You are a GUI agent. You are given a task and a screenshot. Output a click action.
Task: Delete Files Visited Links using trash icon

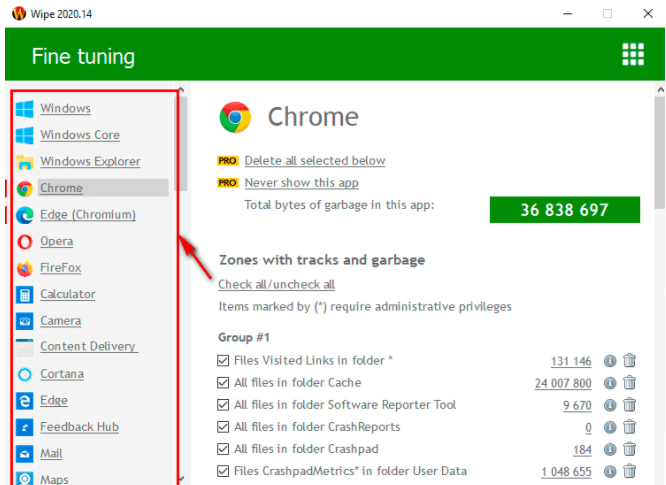[629, 361]
